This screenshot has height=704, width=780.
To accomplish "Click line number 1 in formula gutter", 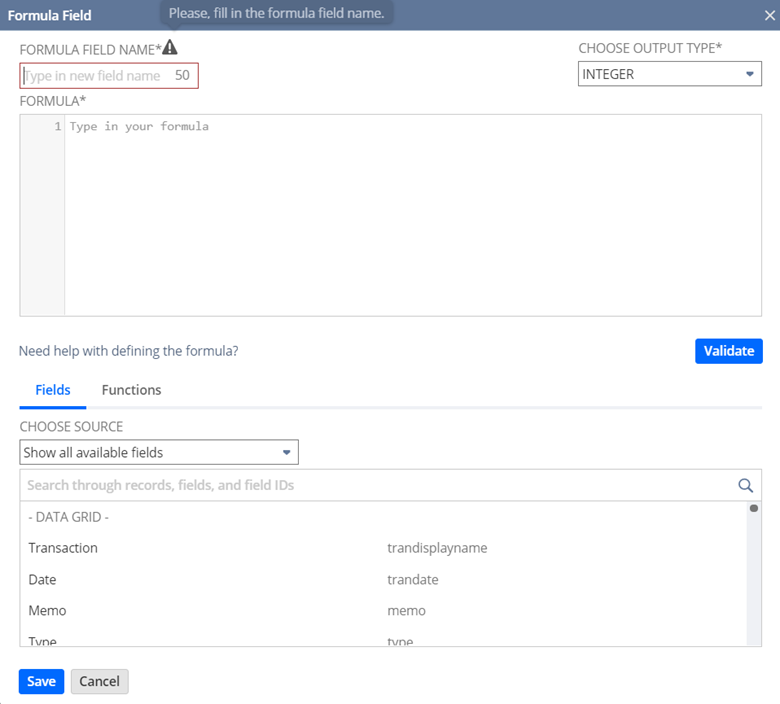I will pyautogui.click(x=57, y=127).
